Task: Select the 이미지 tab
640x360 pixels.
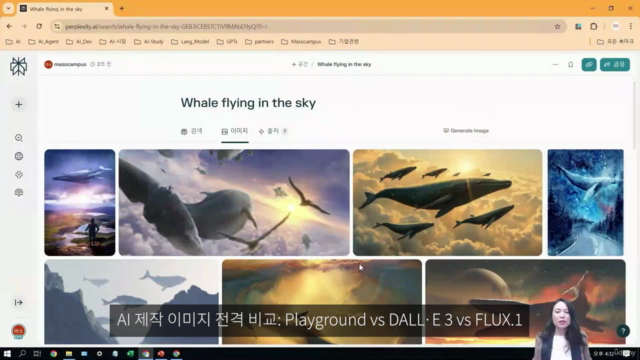Action: click(235, 131)
